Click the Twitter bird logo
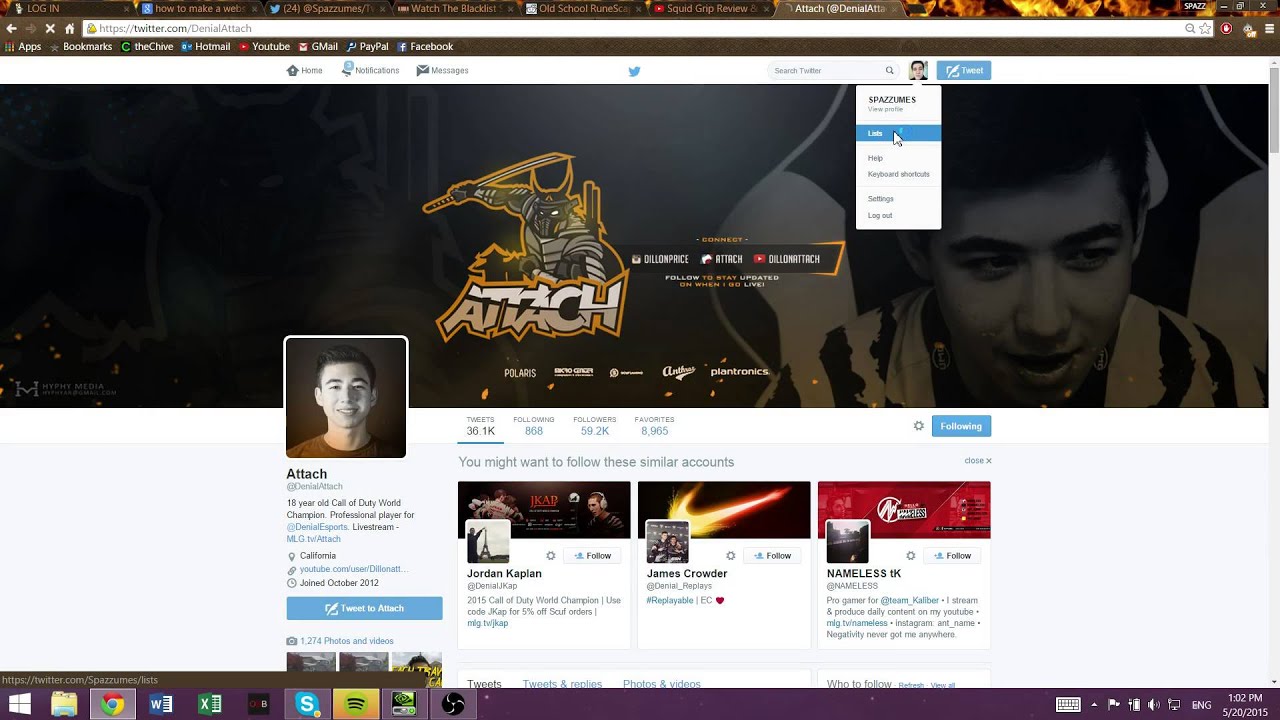 634,71
